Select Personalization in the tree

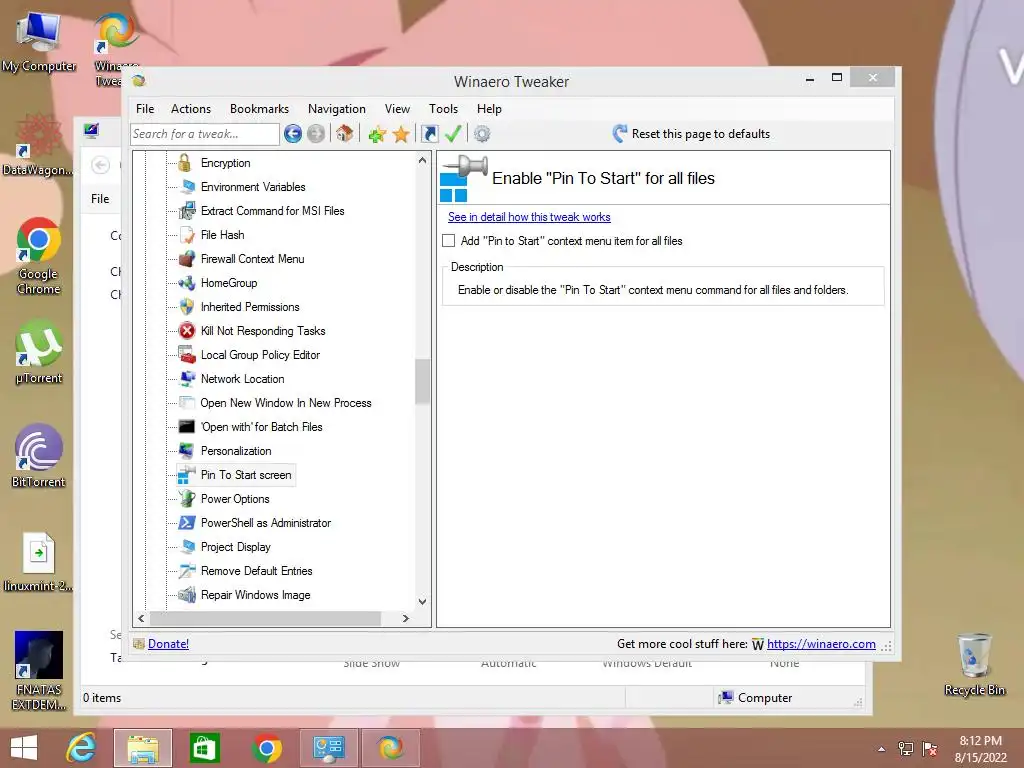click(236, 451)
